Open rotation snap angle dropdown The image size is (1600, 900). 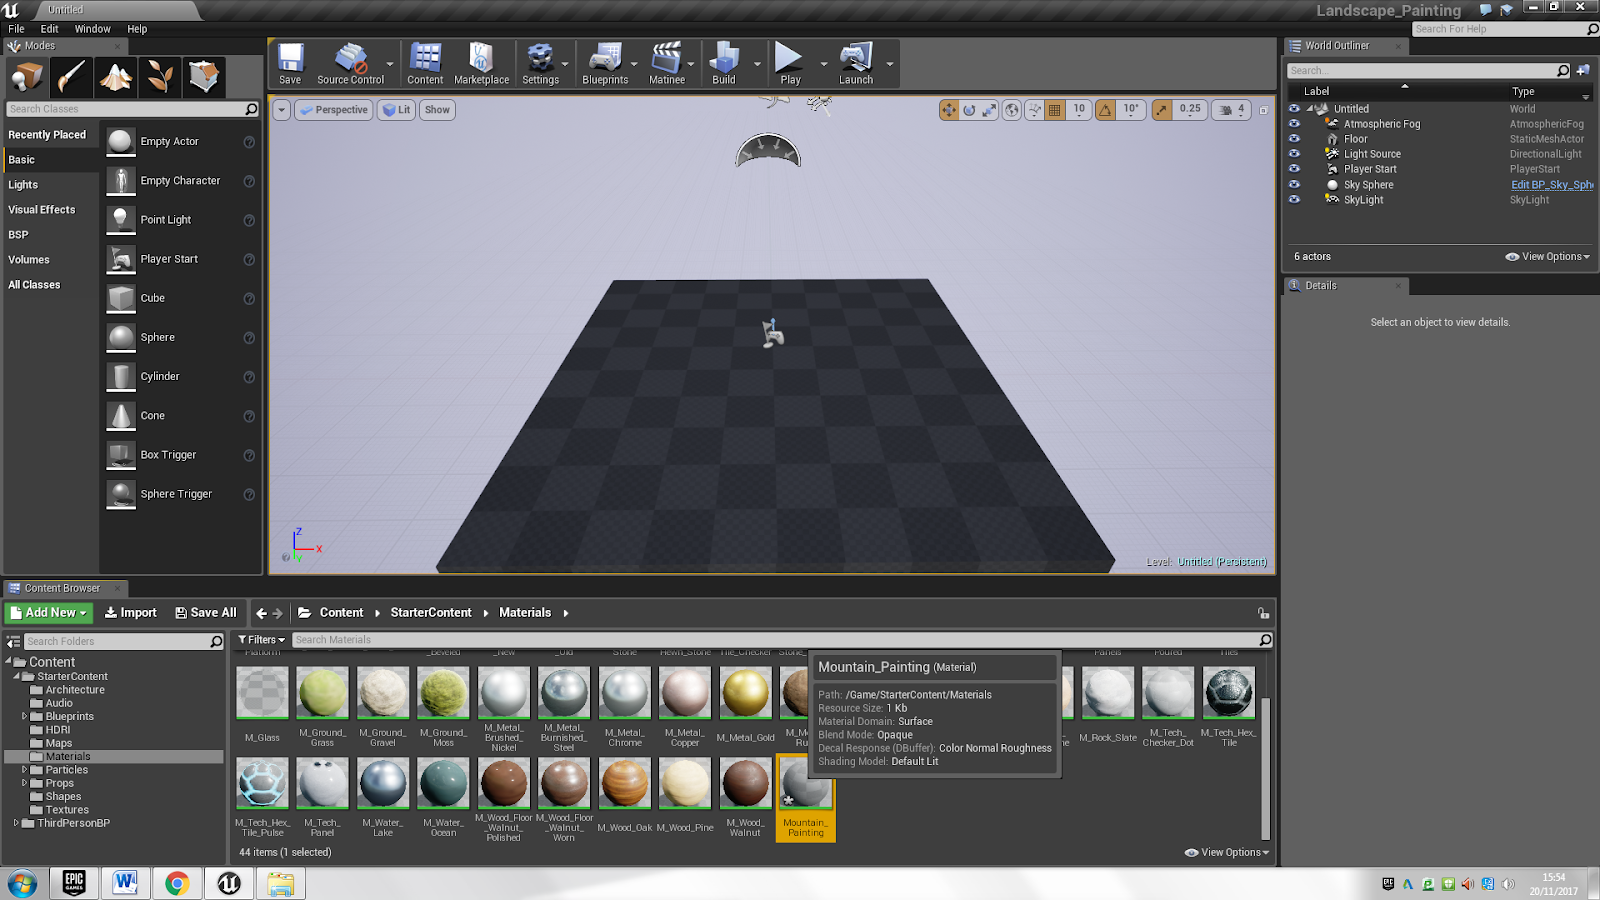pos(1131,110)
